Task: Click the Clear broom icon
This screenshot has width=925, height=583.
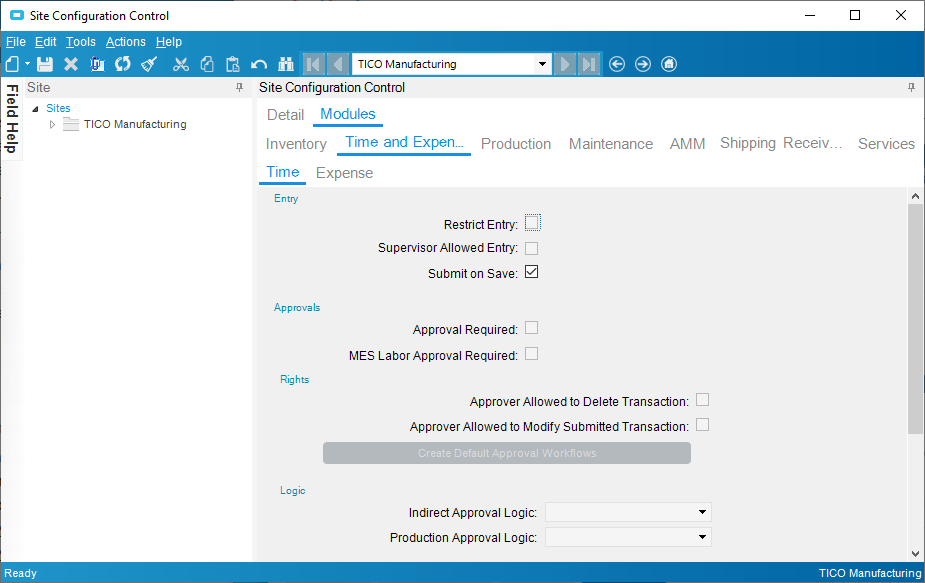Action: [149, 64]
